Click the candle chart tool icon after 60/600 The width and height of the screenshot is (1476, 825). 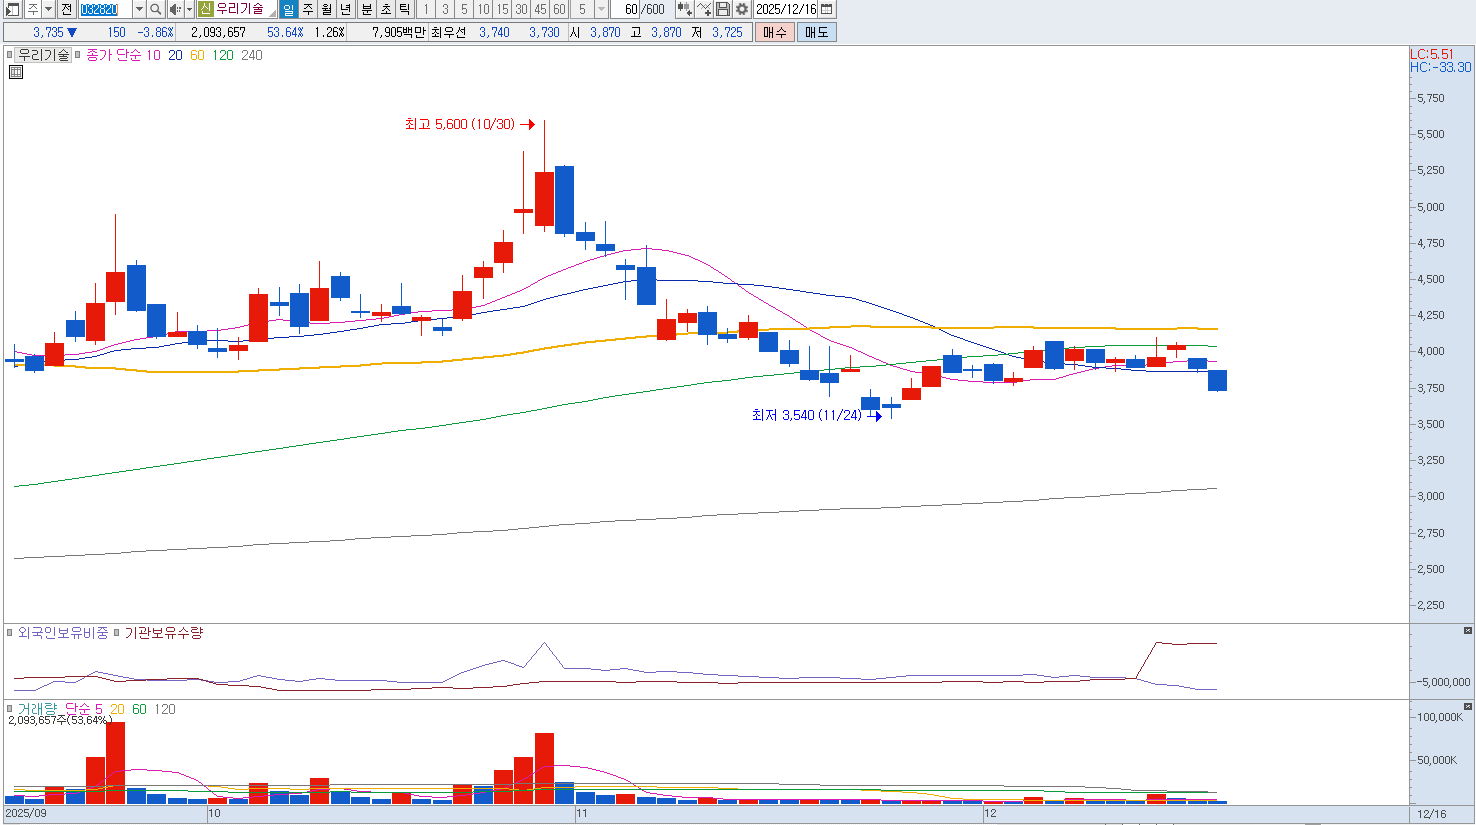point(684,9)
